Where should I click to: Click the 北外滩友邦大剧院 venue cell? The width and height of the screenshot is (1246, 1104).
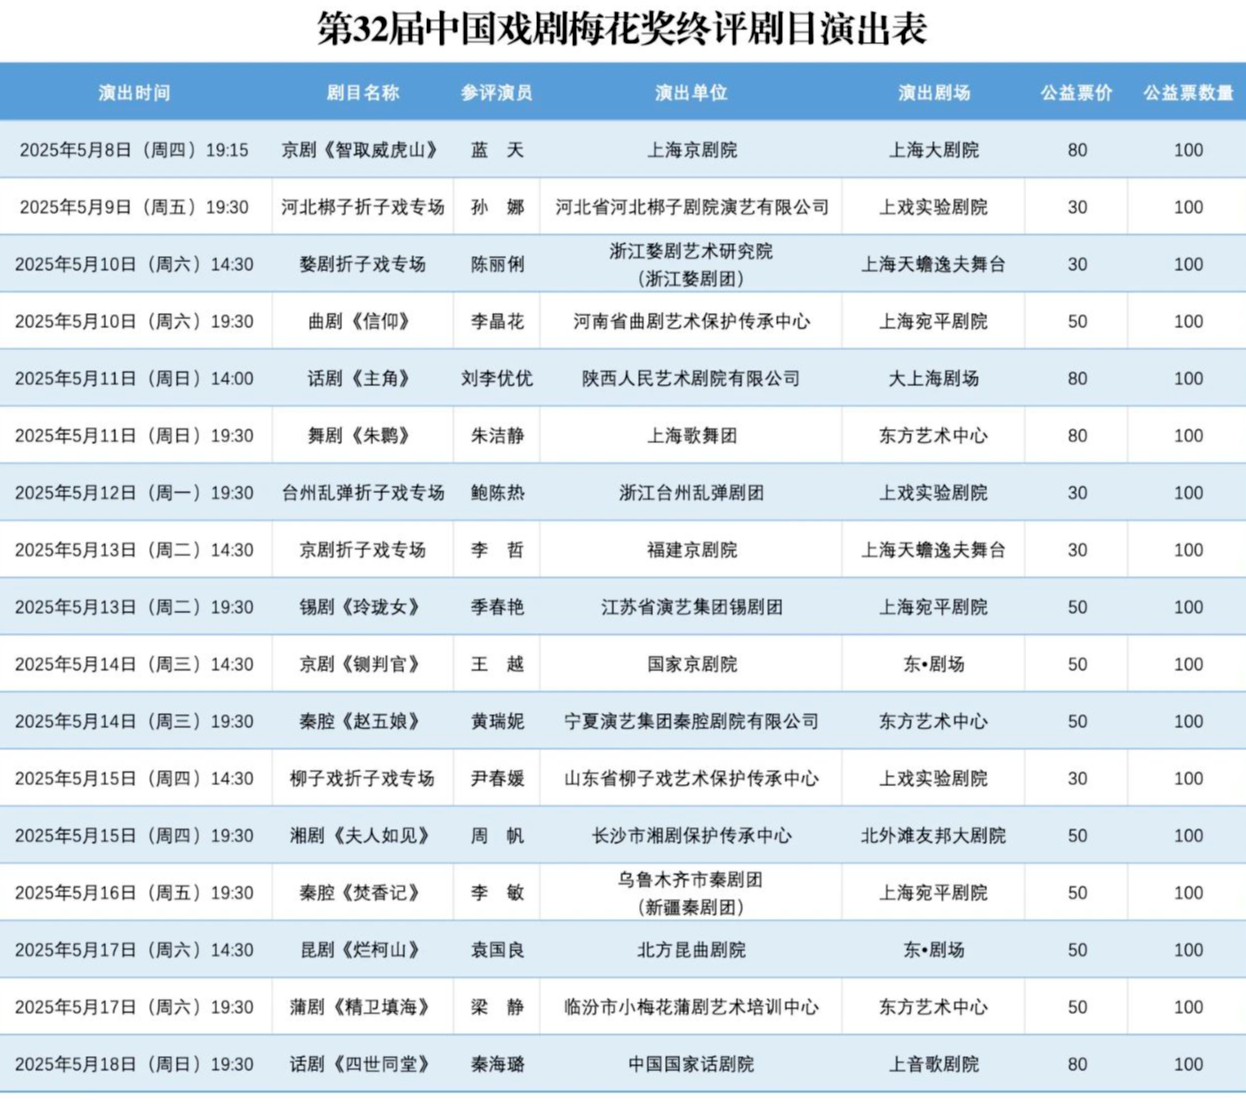(x=933, y=835)
